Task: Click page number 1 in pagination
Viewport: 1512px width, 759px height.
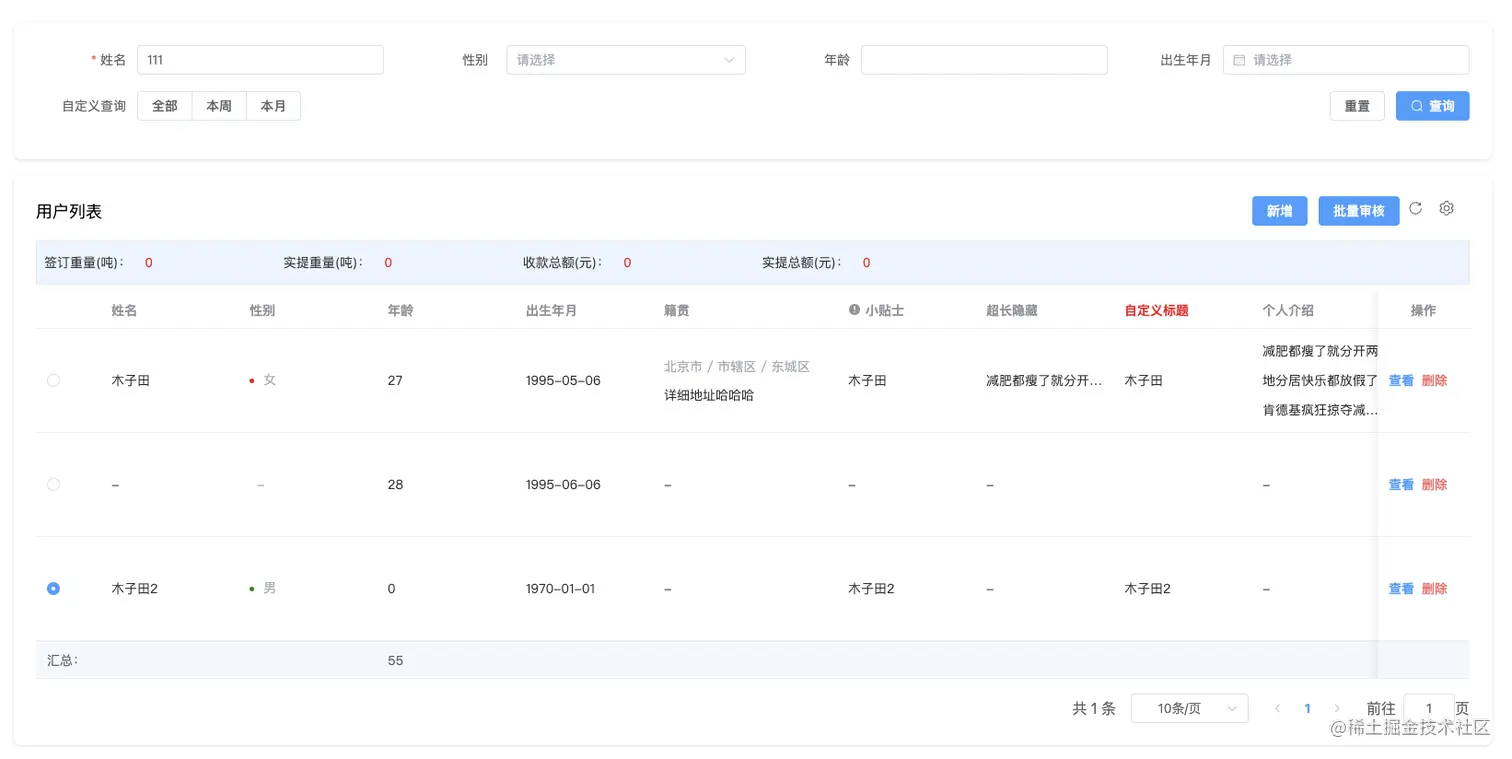Action: coord(1307,708)
